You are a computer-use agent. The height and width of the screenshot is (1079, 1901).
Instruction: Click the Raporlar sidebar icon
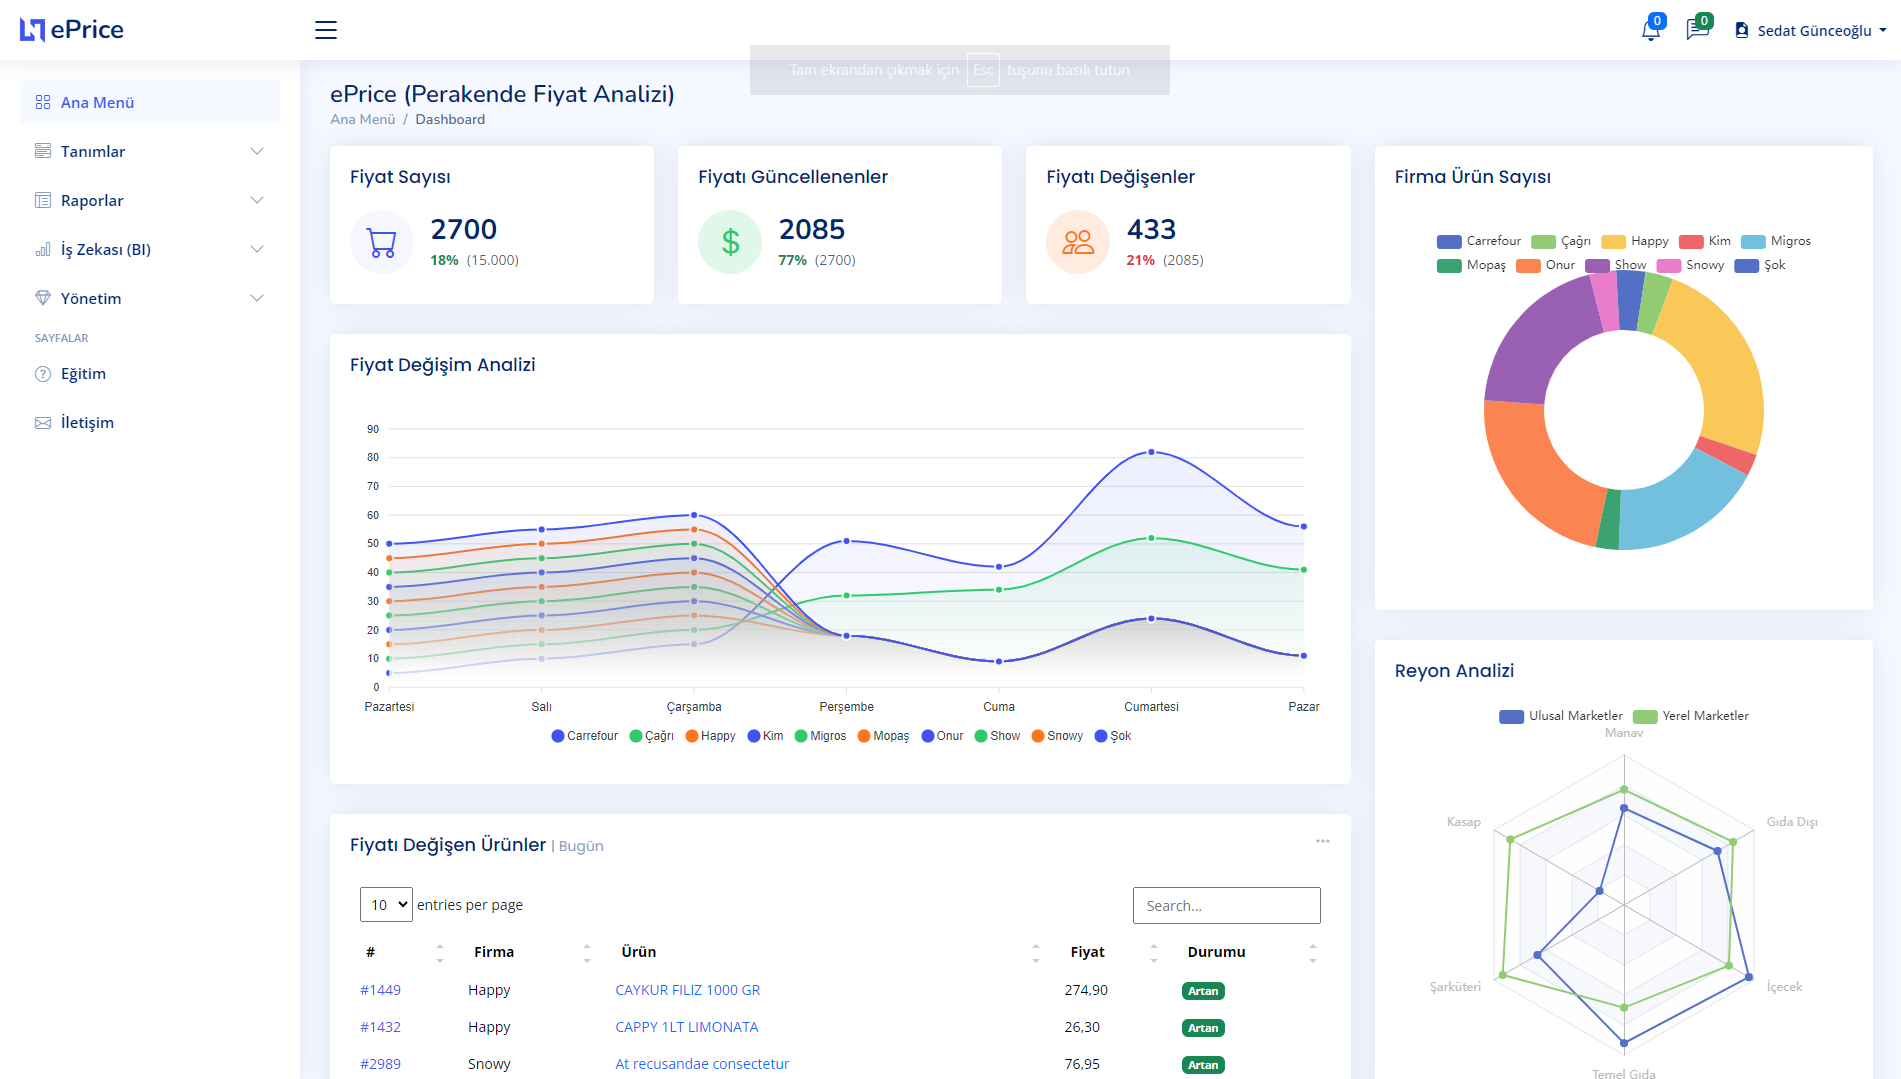(43, 200)
